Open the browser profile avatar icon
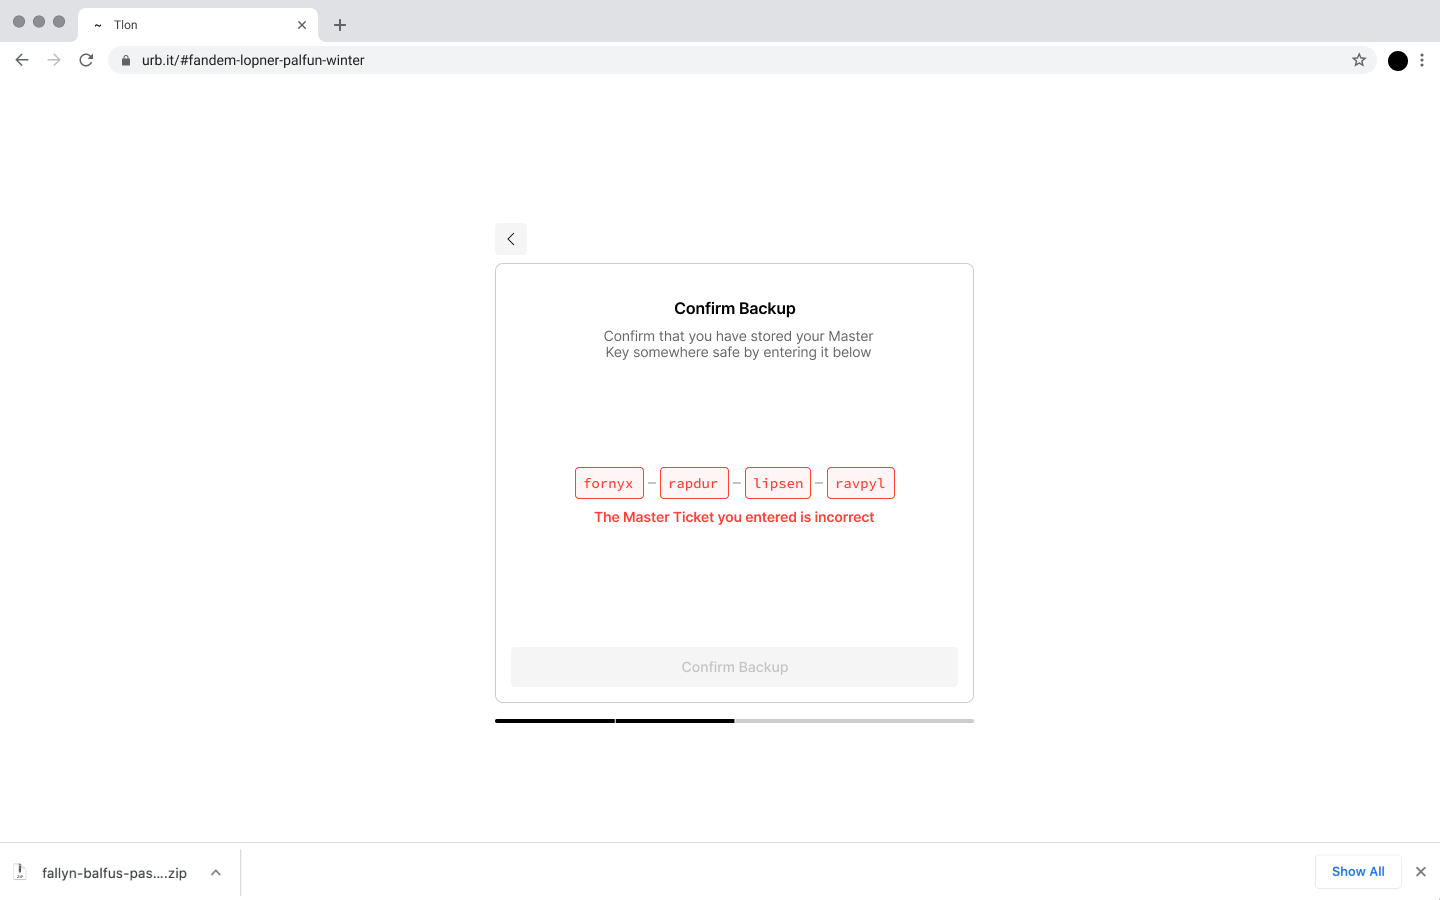This screenshot has width=1440, height=900. 1397,60
